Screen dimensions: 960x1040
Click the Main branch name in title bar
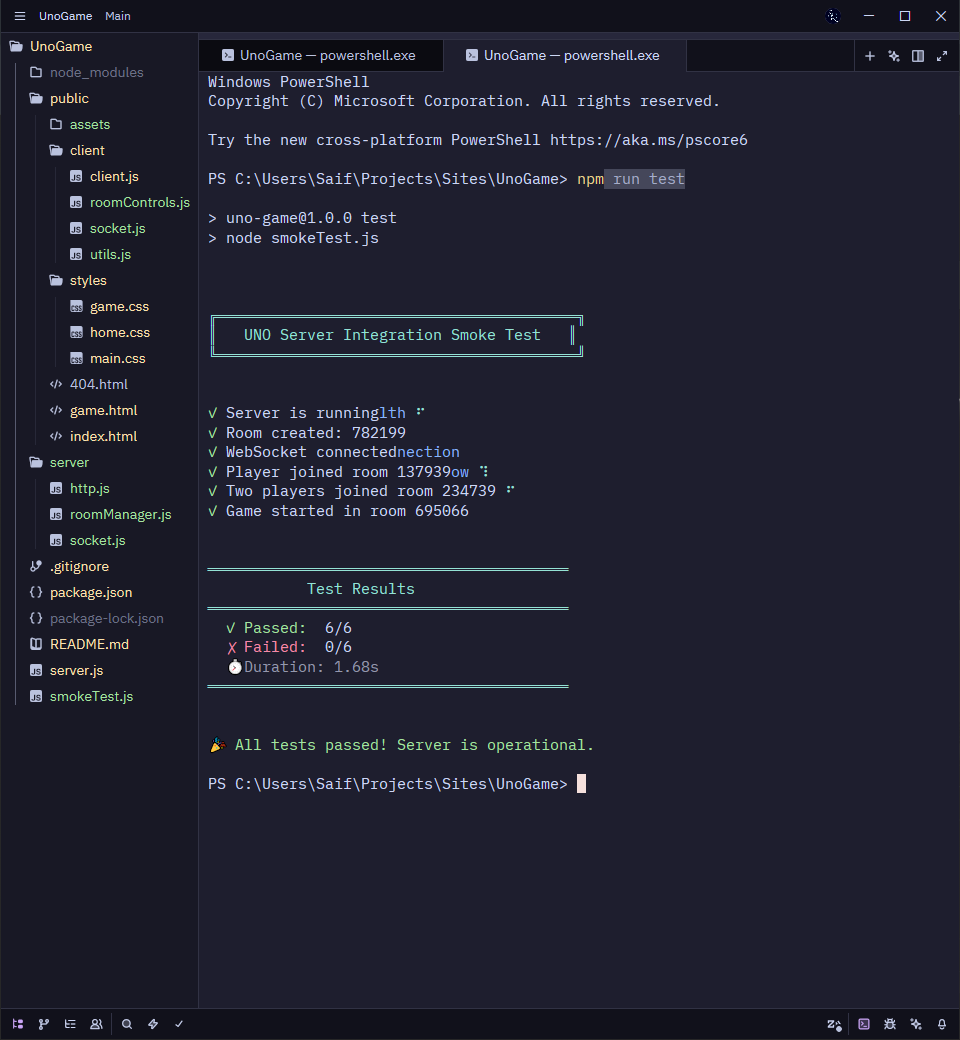[118, 16]
